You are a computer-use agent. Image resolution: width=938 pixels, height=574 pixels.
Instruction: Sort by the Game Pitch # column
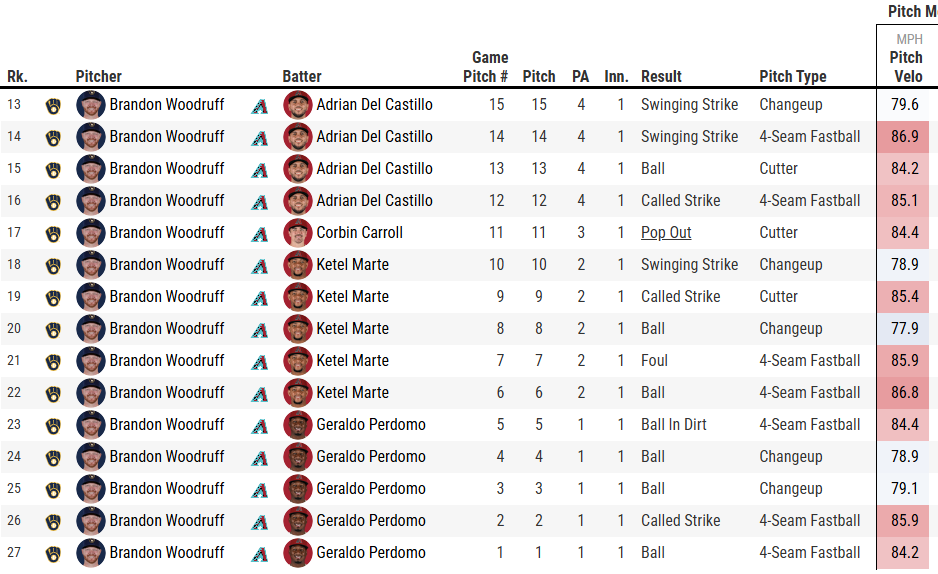pos(486,67)
